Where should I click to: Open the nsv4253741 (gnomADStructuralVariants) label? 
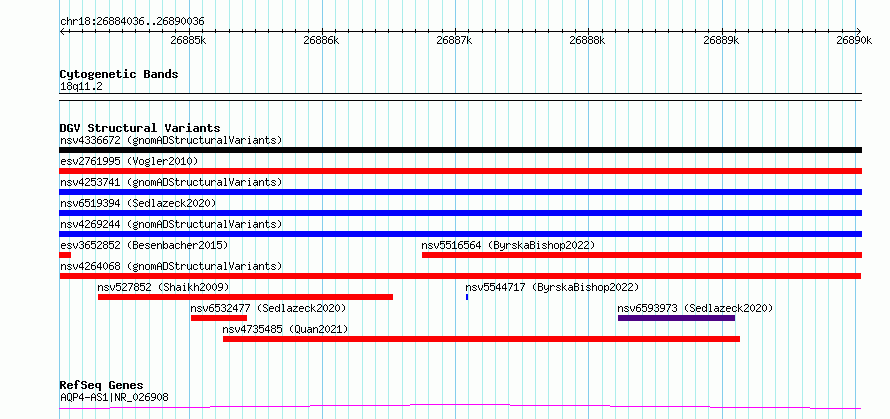click(171, 182)
